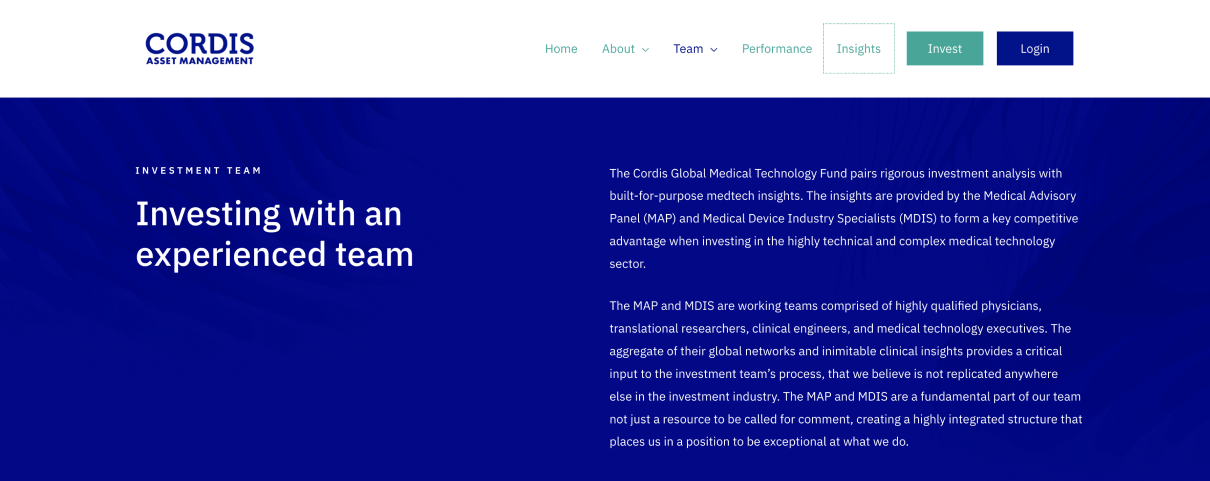
Task: Open the About menu item
Action: (x=618, y=49)
